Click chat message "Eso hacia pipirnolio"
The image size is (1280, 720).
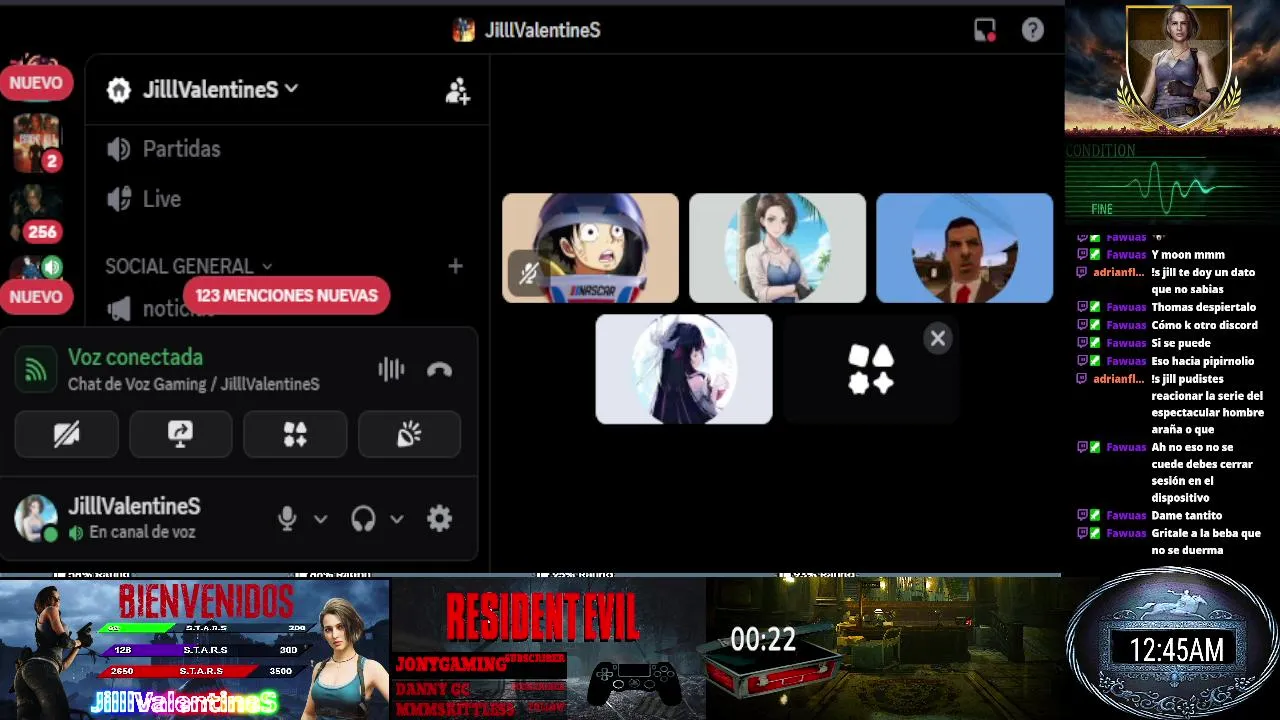(x=1202, y=361)
